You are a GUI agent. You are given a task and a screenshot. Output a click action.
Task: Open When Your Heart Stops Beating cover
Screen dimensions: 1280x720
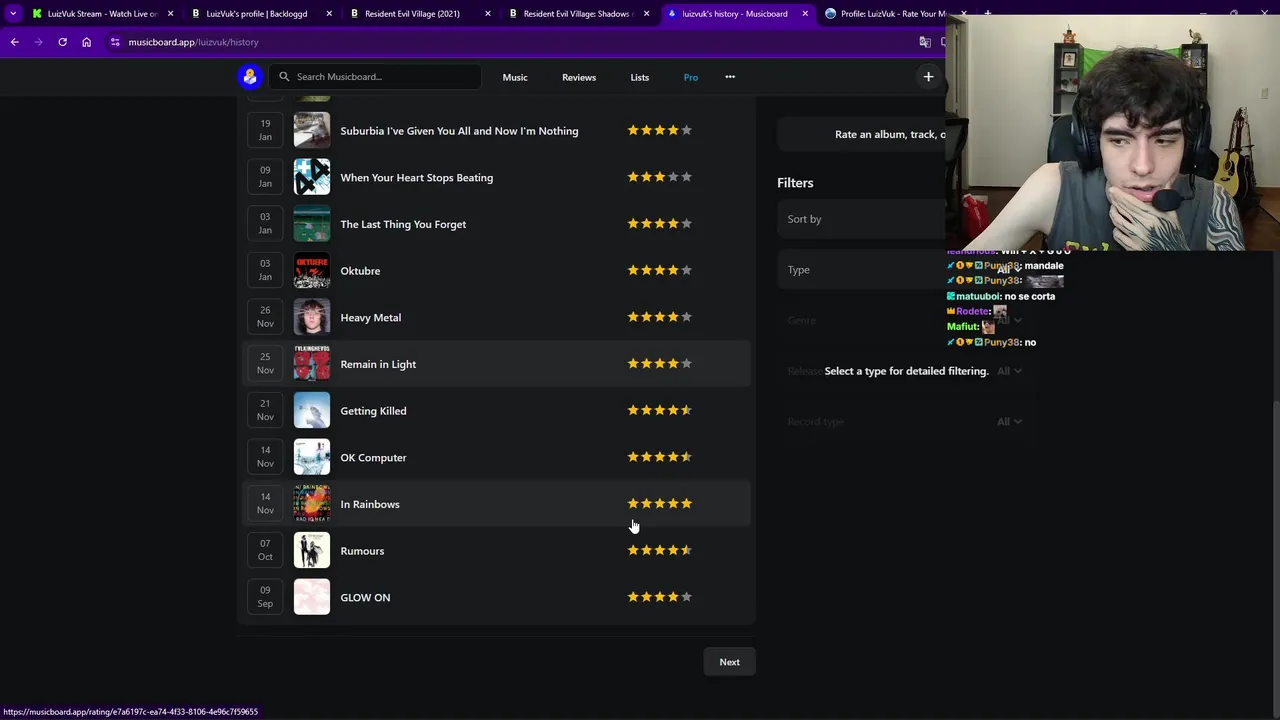tap(312, 177)
